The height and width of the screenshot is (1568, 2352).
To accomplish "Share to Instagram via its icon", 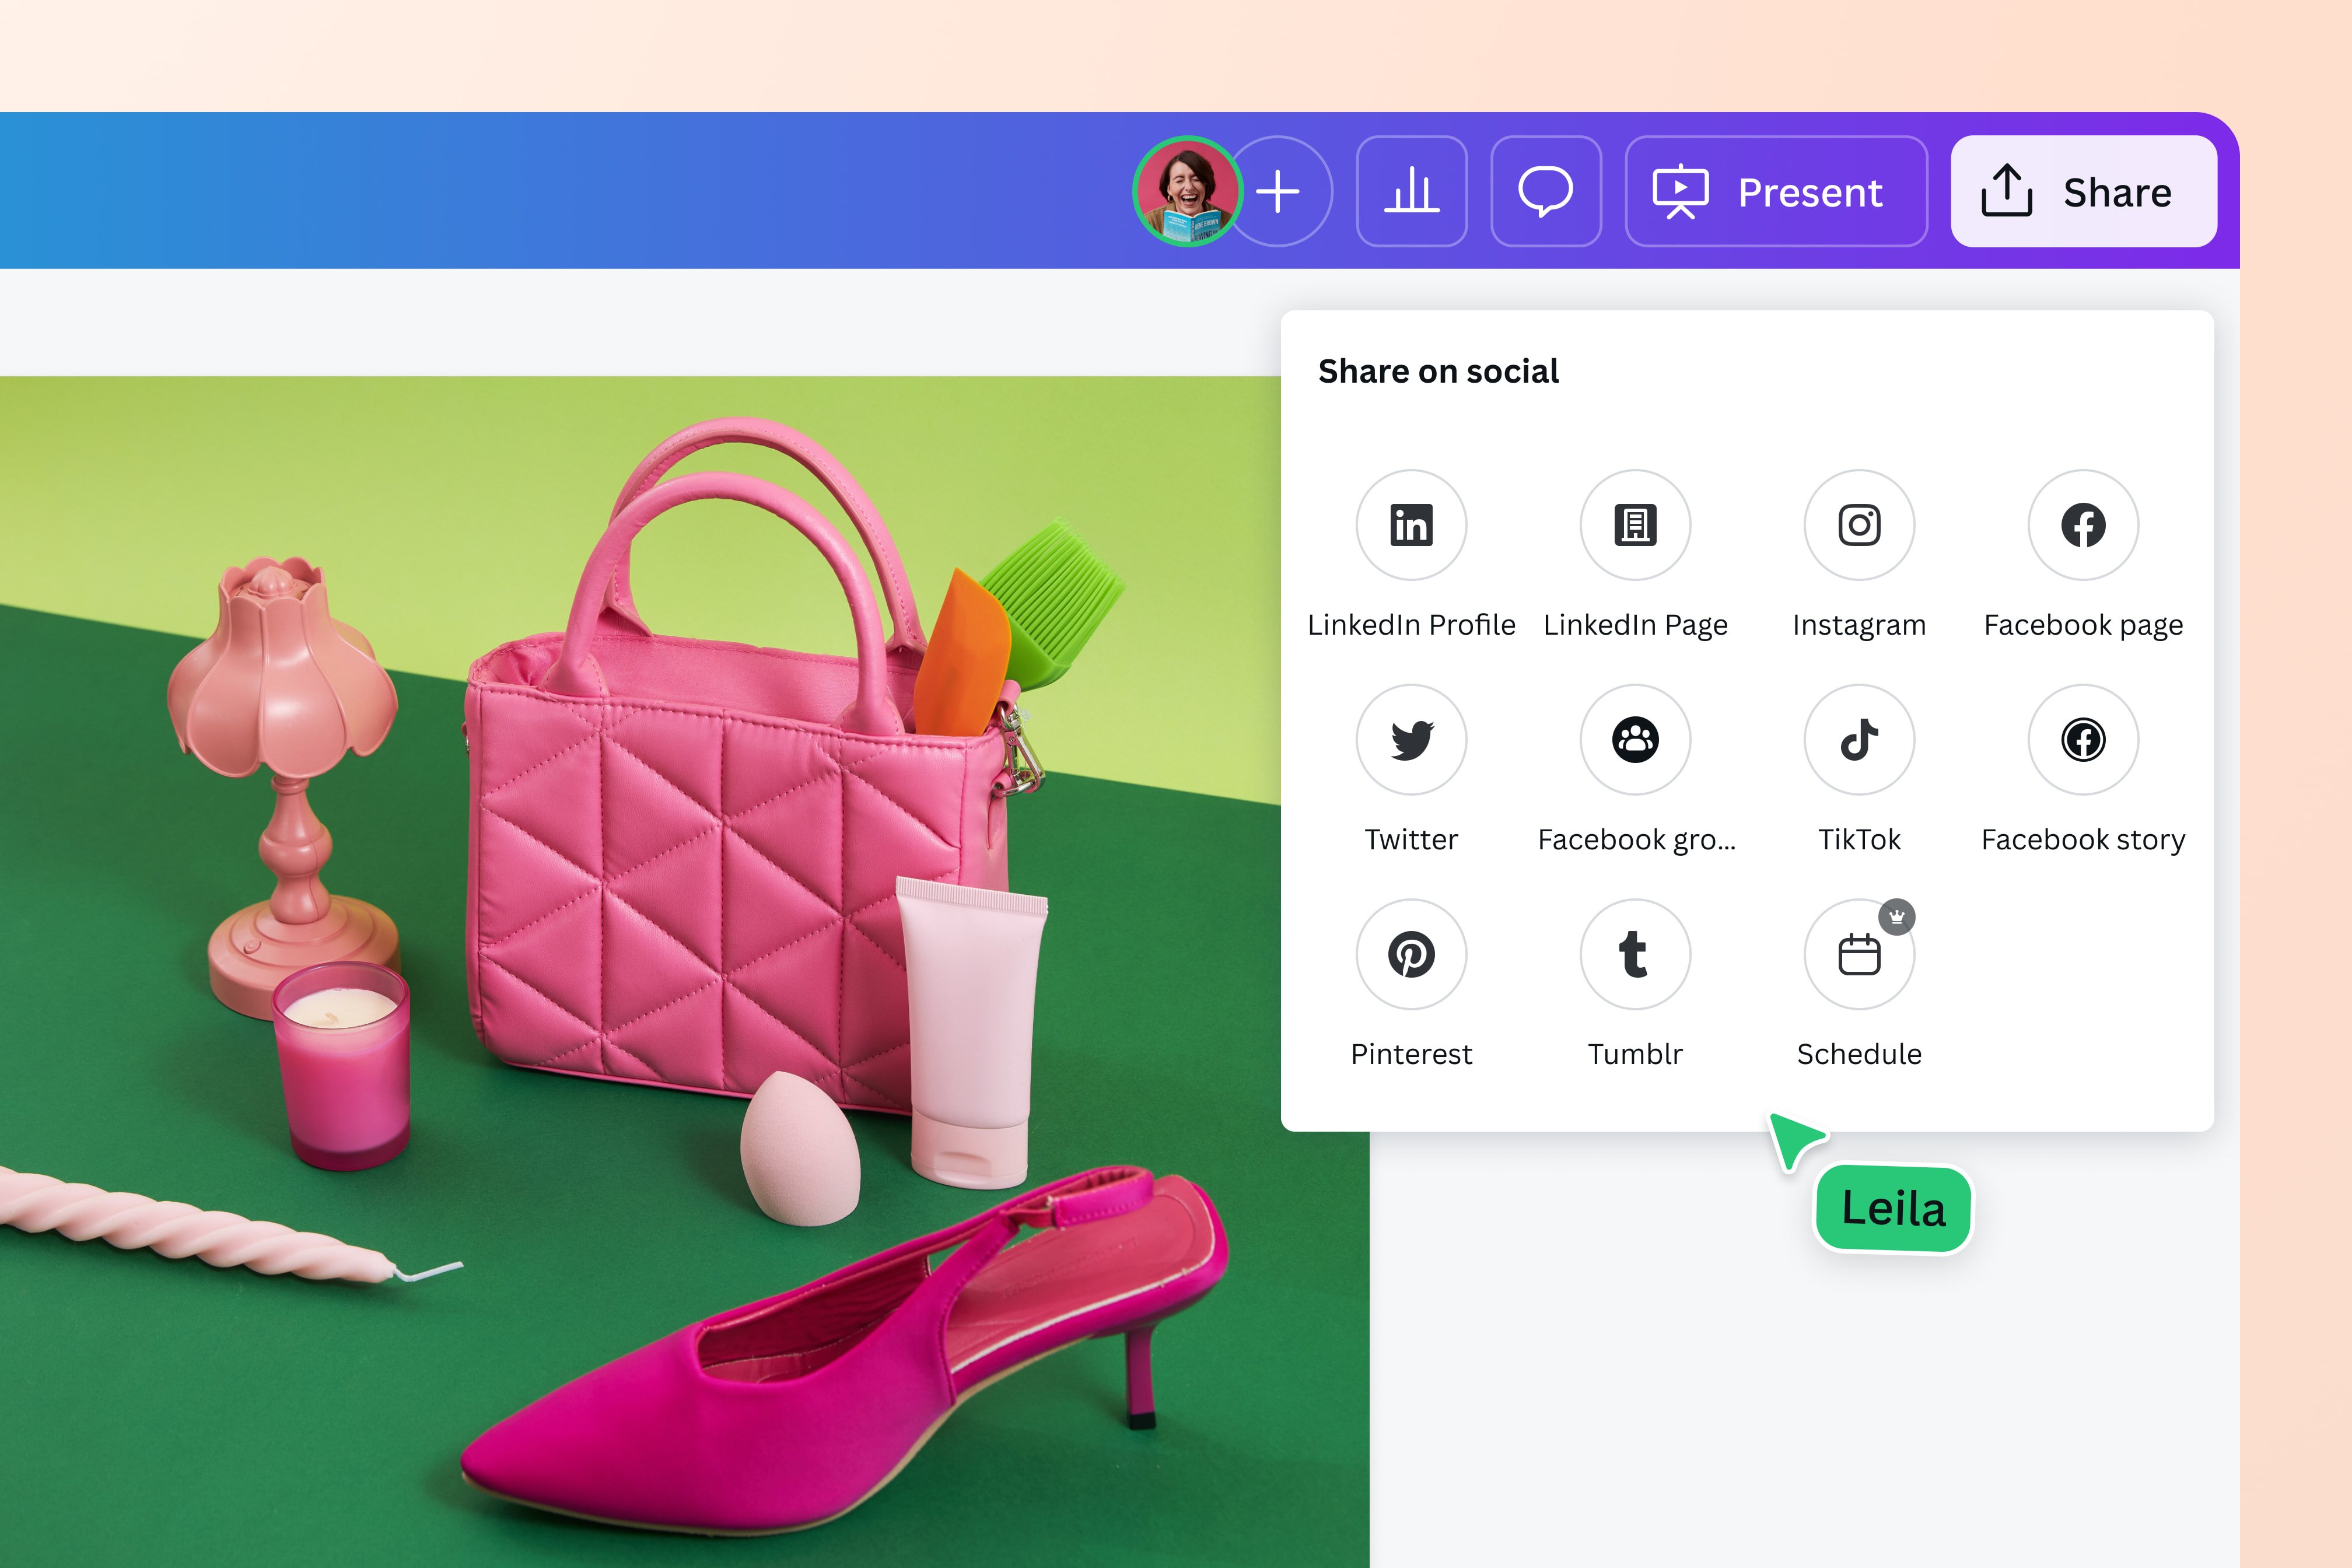I will click(x=1859, y=525).
